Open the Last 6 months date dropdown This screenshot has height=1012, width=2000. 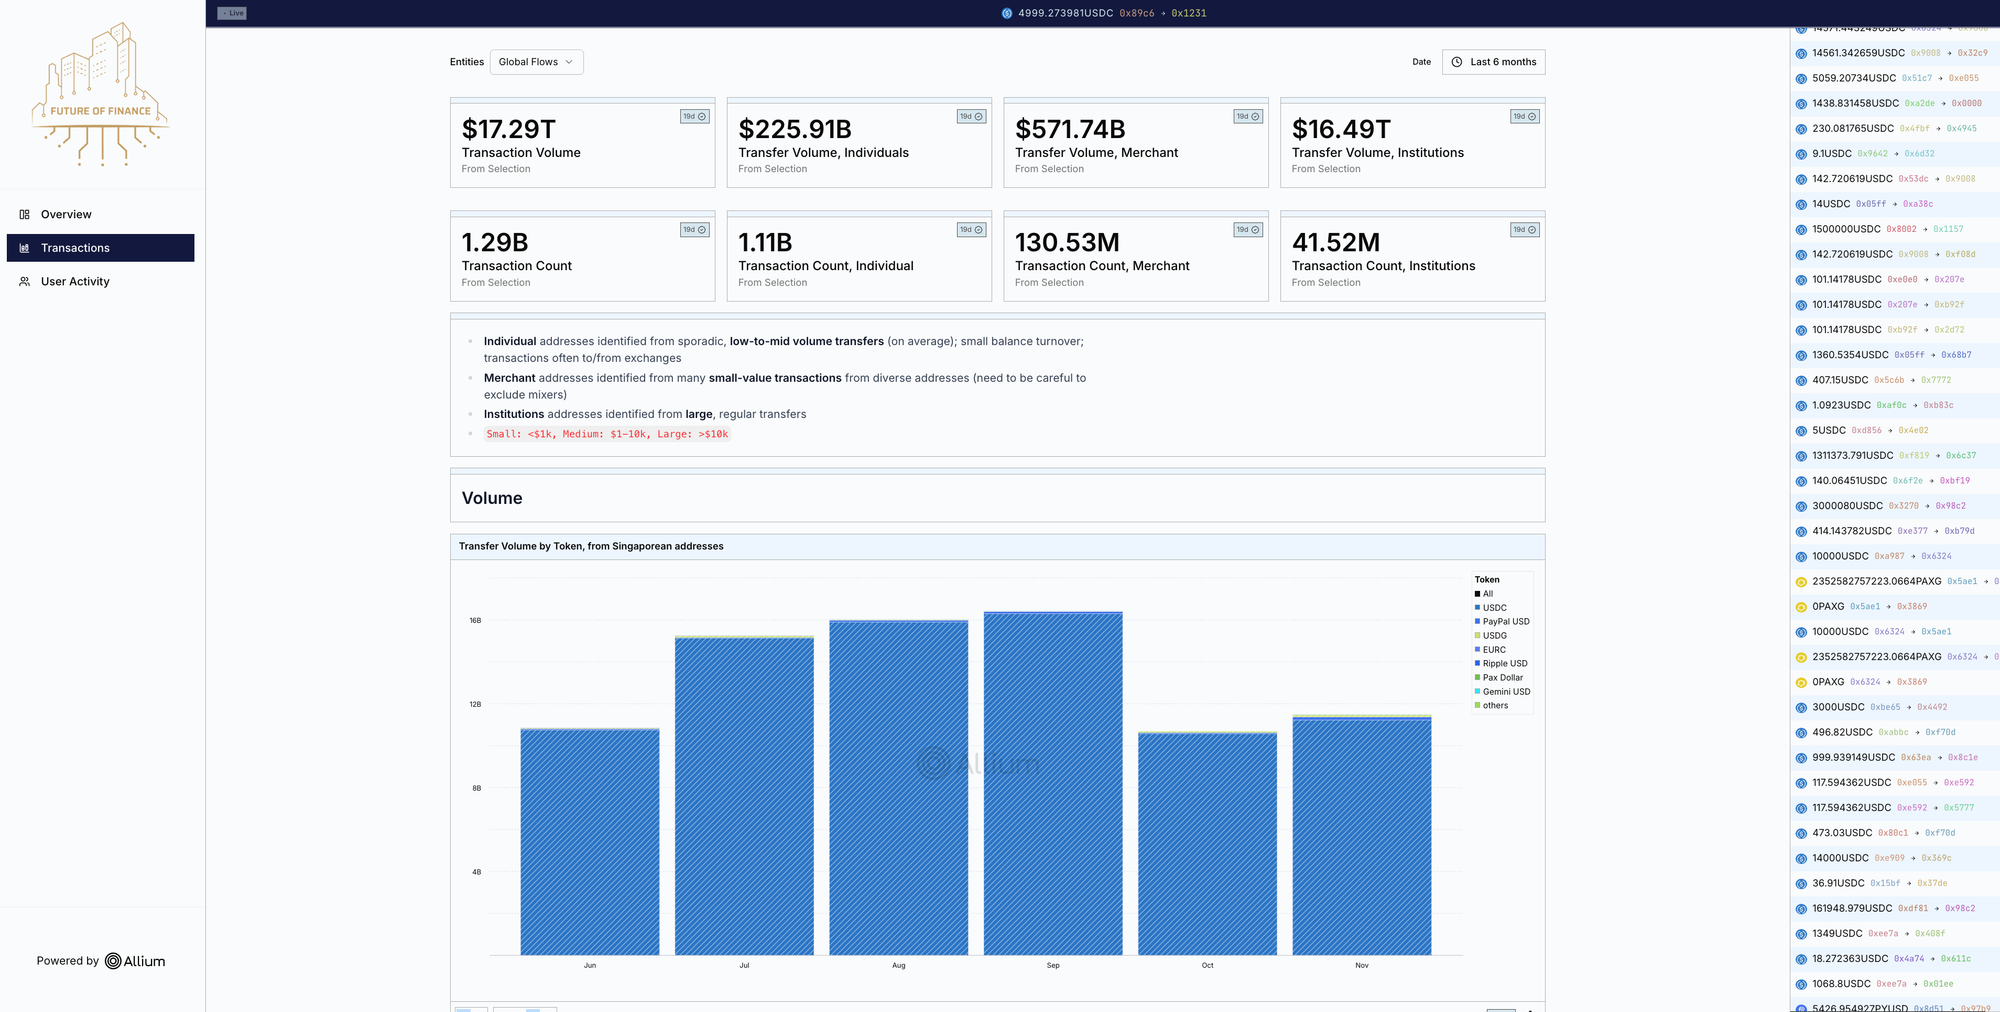(1493, 62)
